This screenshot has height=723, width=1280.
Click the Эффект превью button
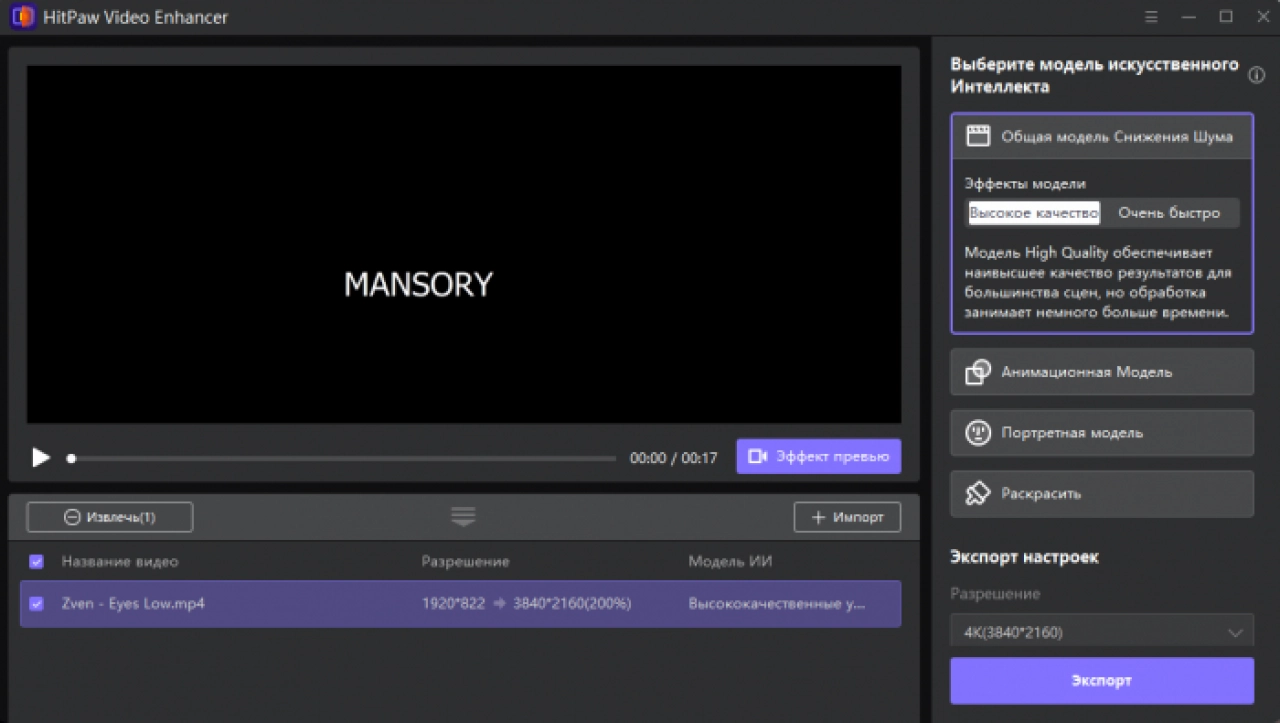818,456
